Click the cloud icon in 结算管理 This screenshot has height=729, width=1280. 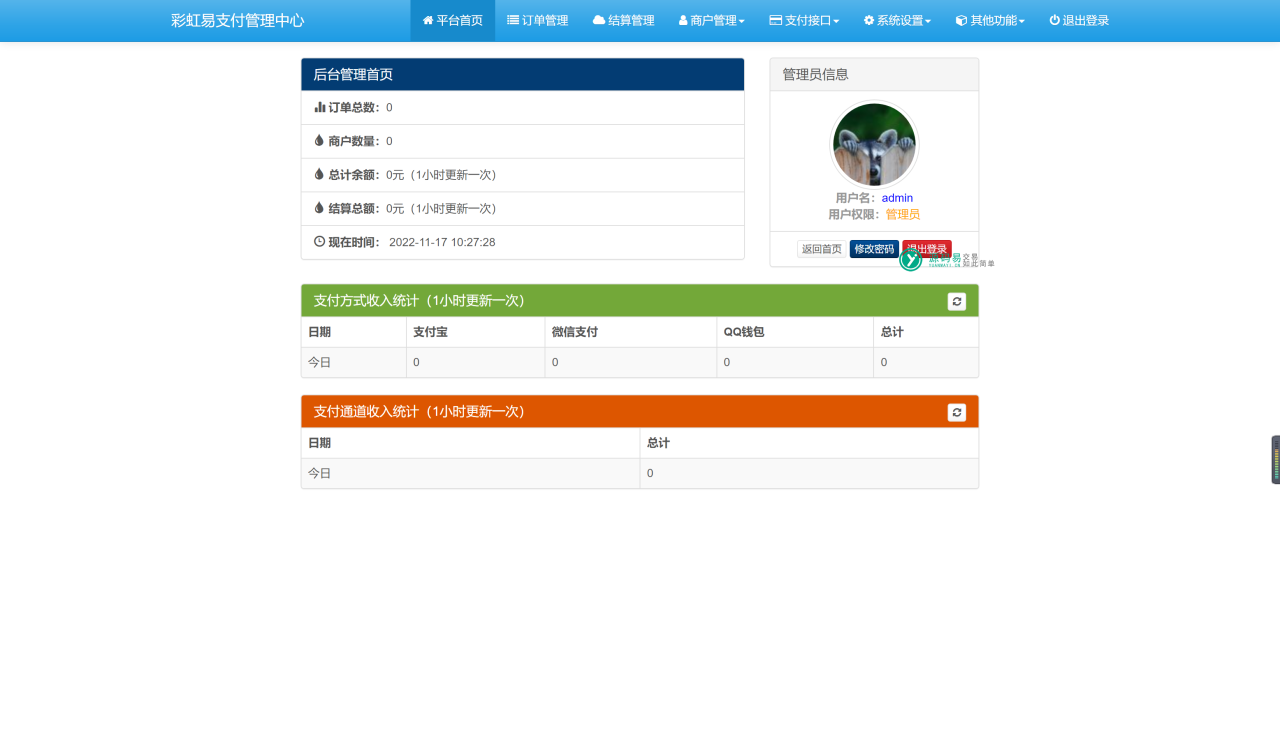(599, 20)
